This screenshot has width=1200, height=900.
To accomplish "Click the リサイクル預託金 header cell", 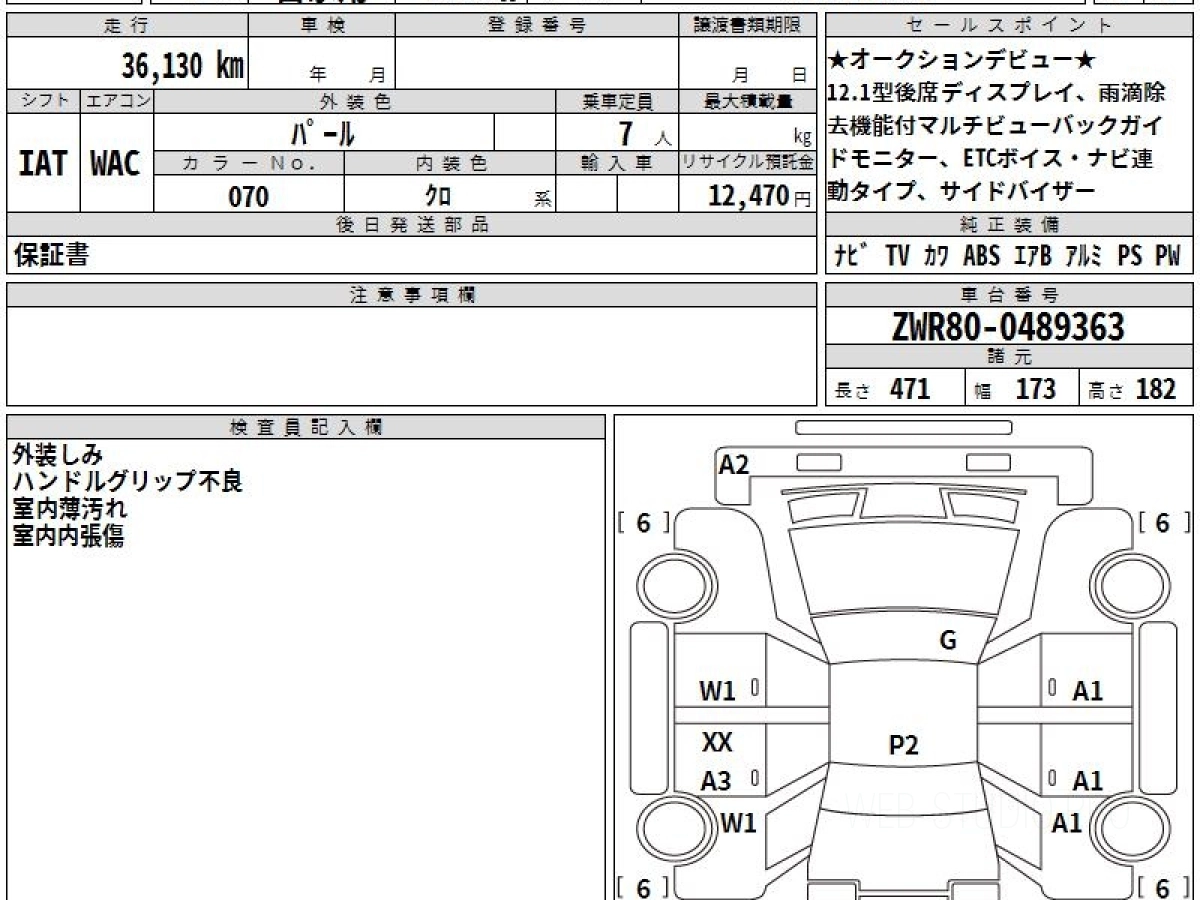I will pos(747,163).
